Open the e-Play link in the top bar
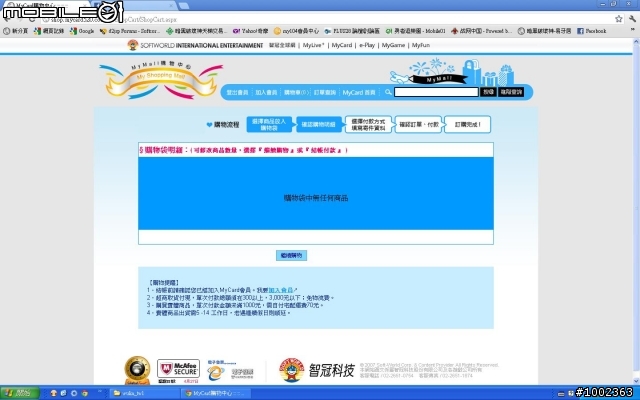The height and width of the screenshot is (400, 640). coord(367,45)
